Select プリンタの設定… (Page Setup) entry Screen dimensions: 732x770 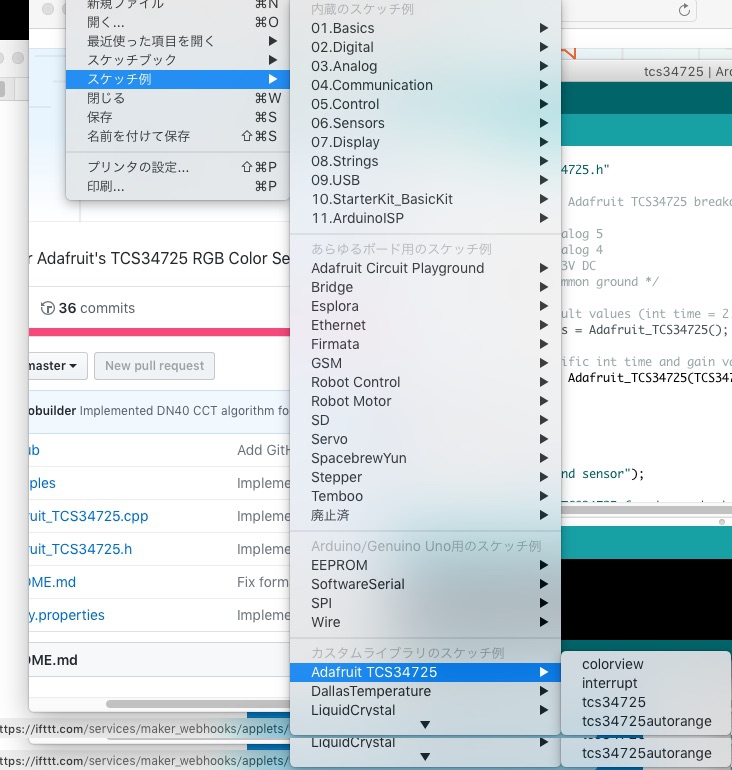[177, 167]
